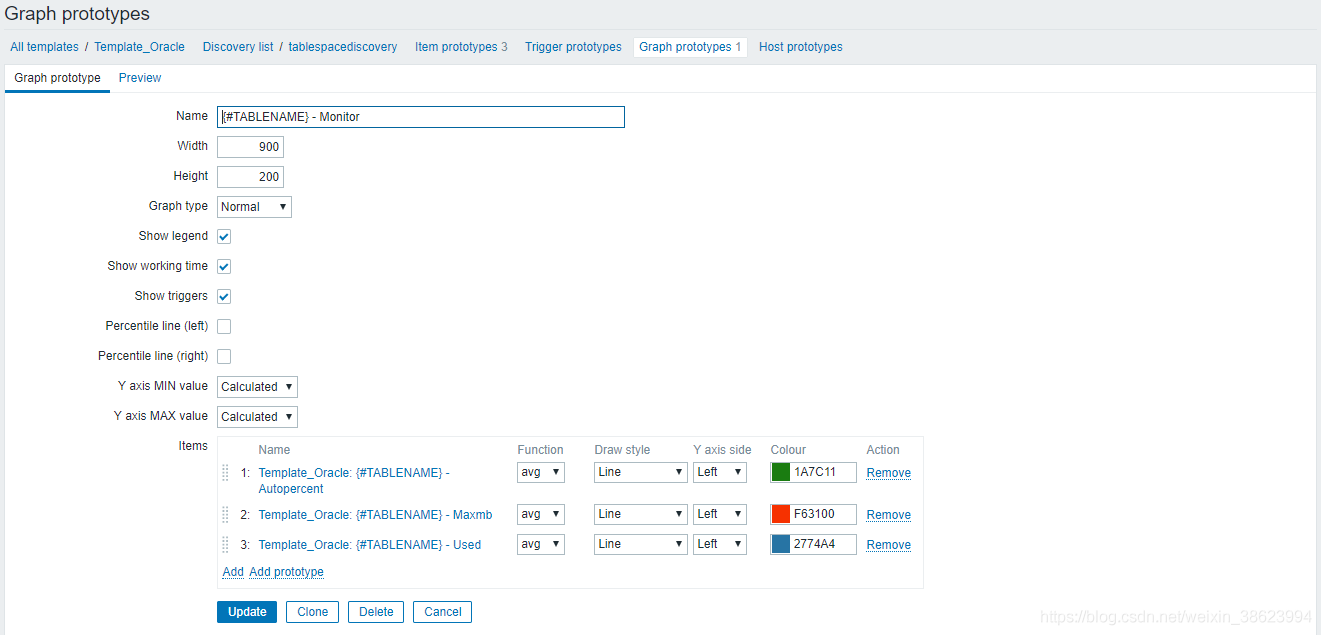Open the Graph type dropdown
The height and width of the screenshot is (635, 1321).
point(254,207)
